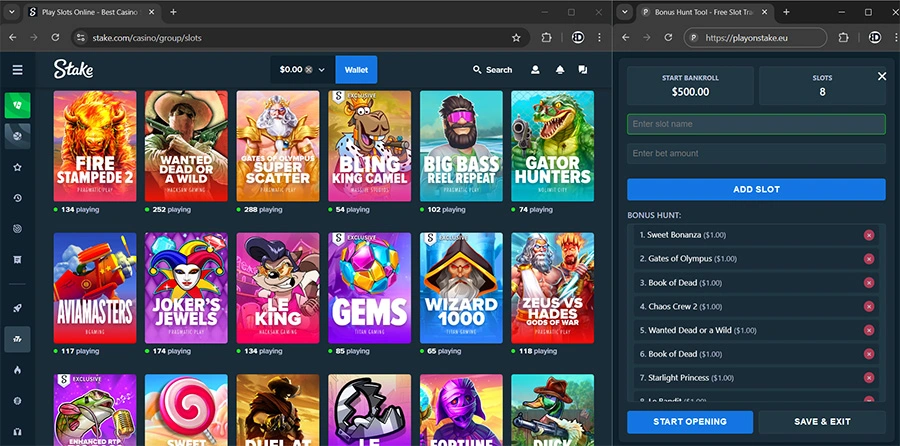Click the blue Wallet button
Screen dimensions: 900x446
(356, 70)
